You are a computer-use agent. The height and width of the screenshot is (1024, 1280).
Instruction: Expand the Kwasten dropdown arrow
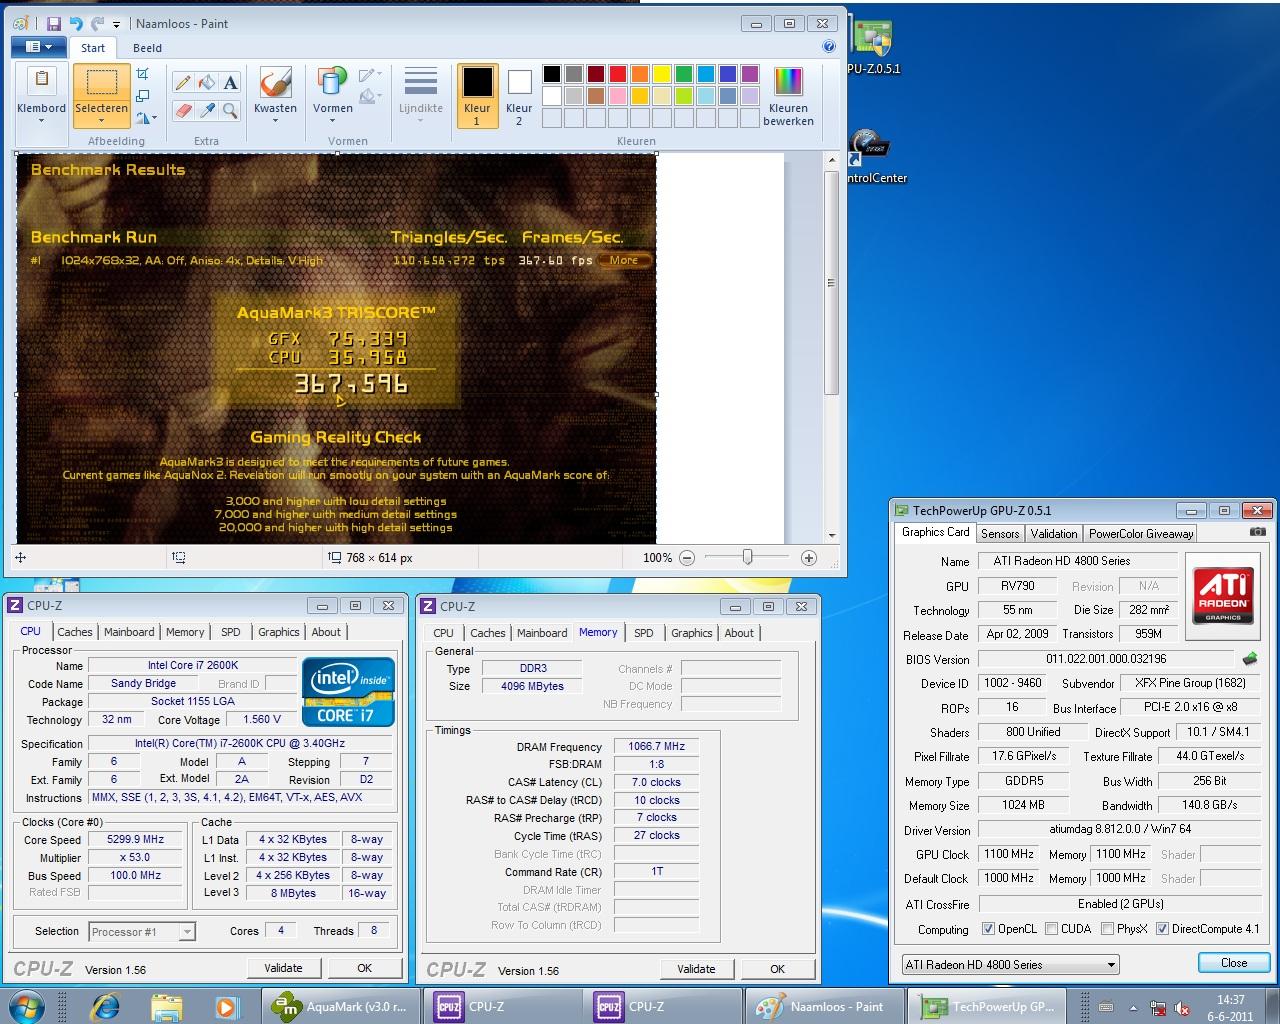[275, 121]
